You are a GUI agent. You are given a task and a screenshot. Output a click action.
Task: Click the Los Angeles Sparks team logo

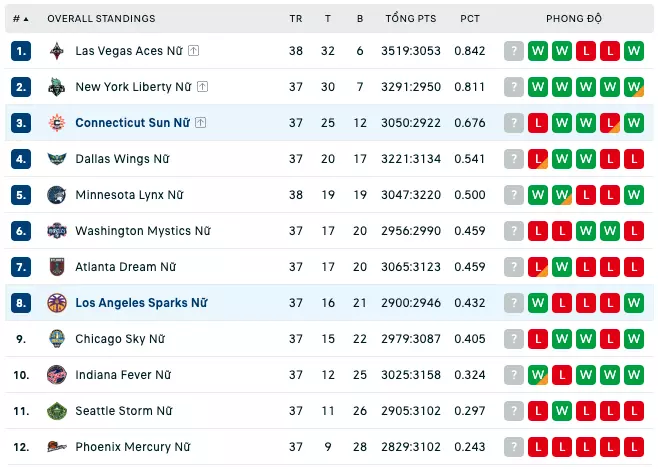(57, 303)
